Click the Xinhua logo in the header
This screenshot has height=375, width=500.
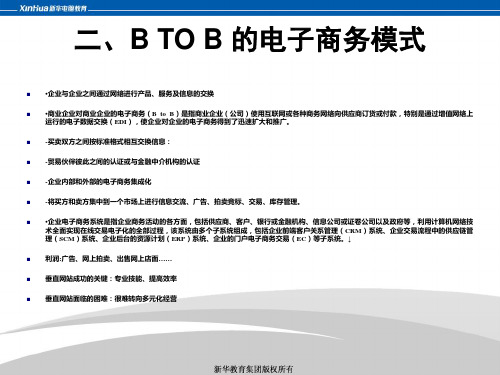53,8
